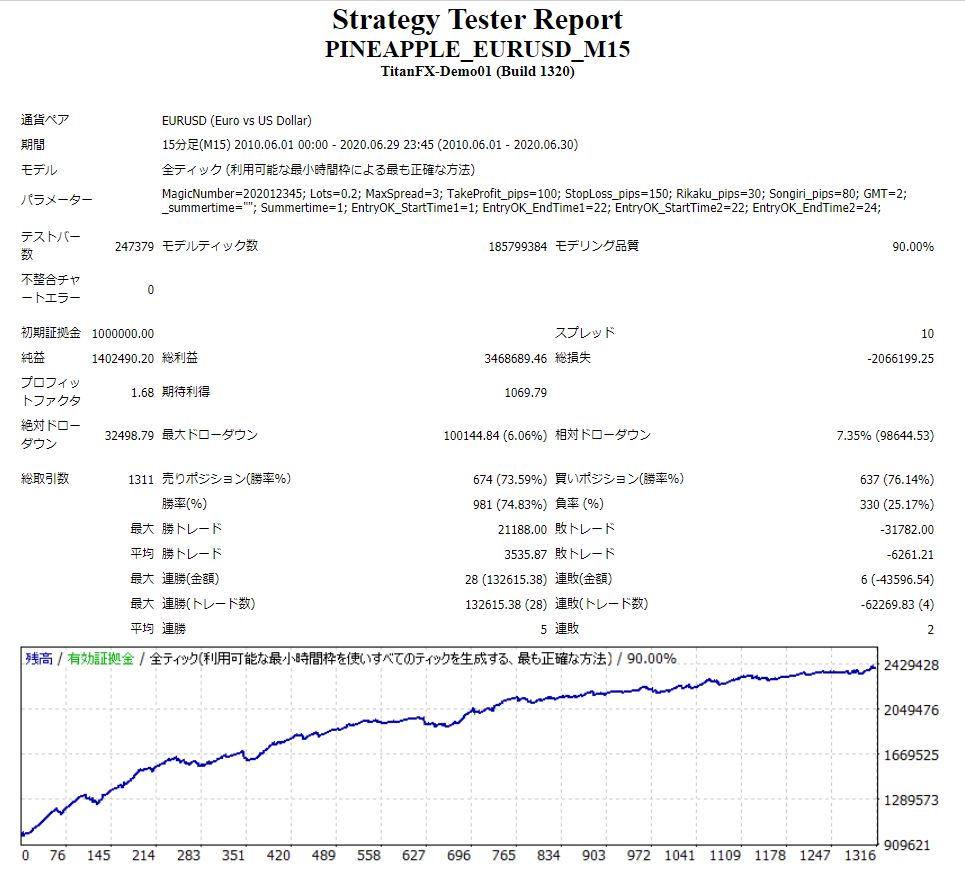Viewport: 965px width, 871px height.
Task: Click the 通貨ペア label
Action: [45, 119]
